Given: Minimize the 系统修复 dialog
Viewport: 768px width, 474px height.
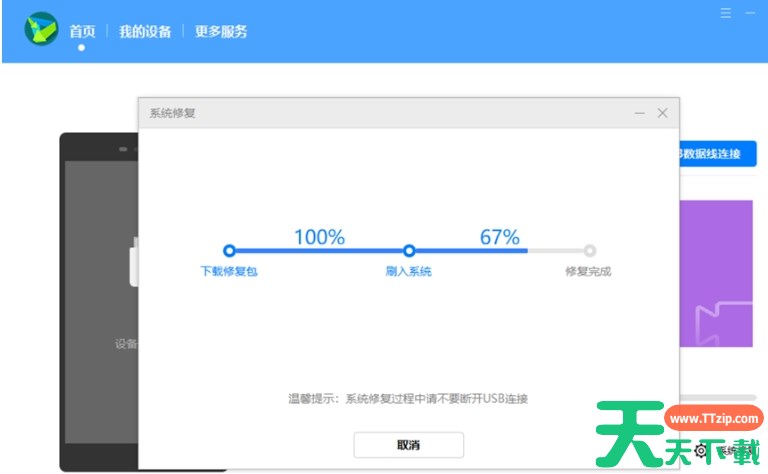Looking at the screenshot, I should point(639,114).
